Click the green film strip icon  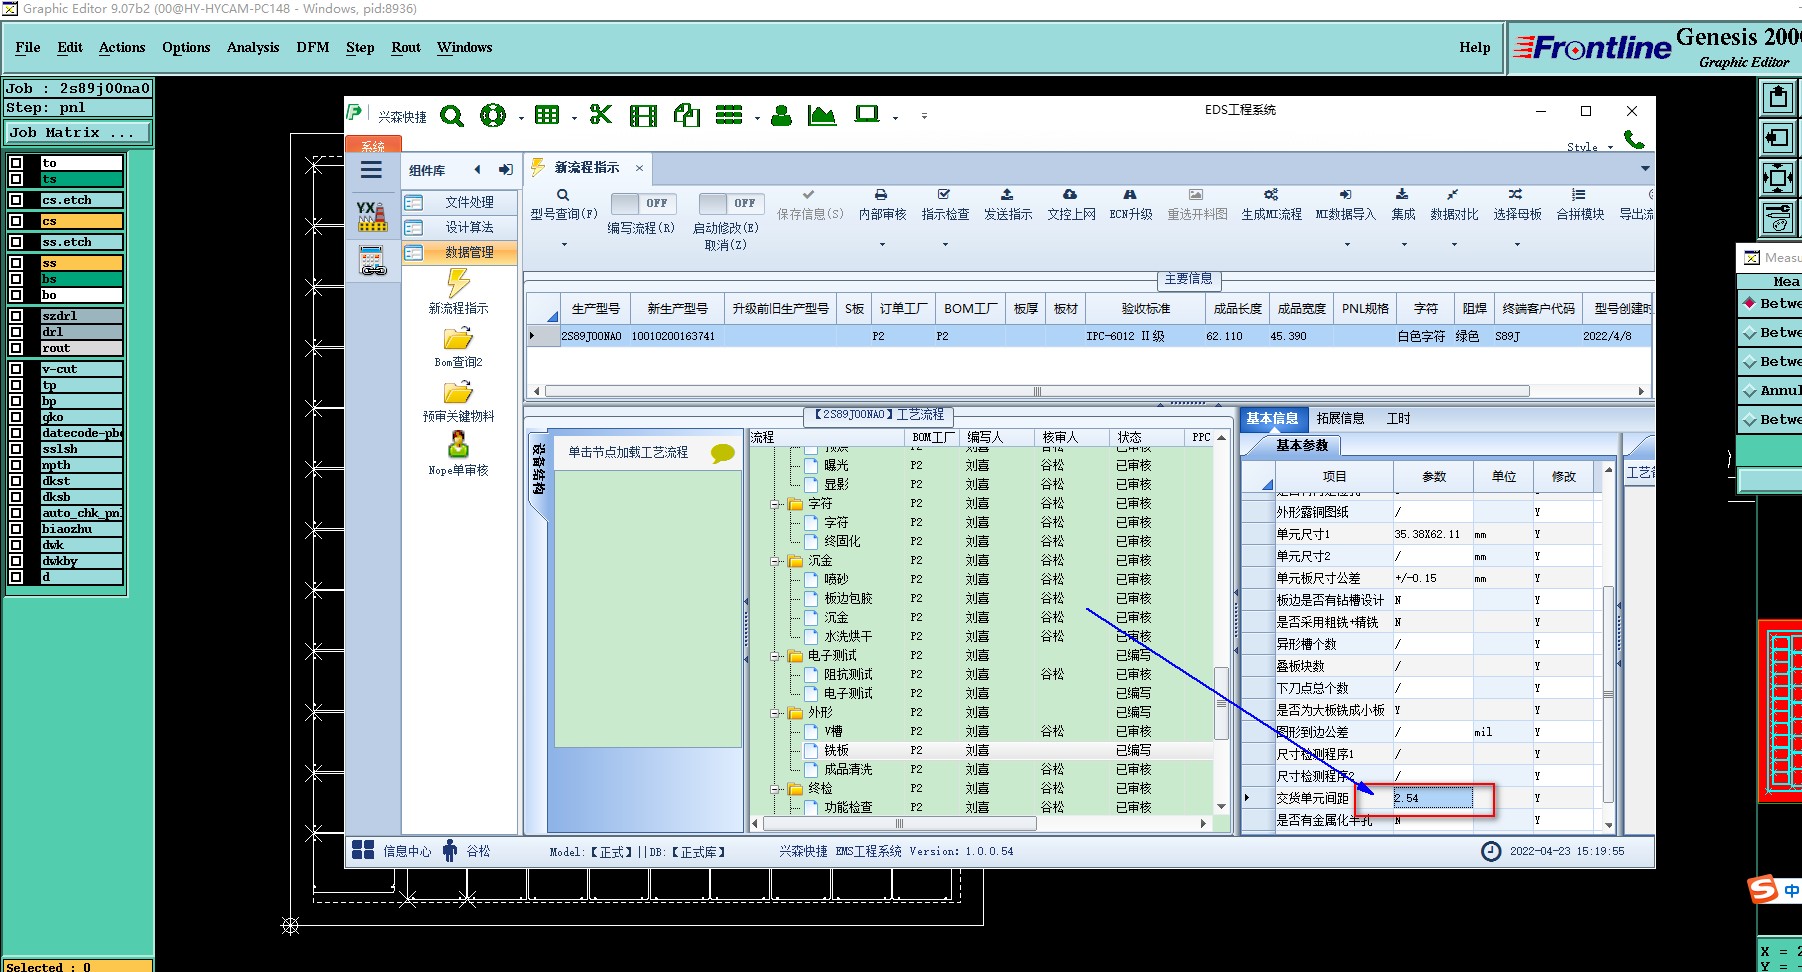tap(643, 116)
